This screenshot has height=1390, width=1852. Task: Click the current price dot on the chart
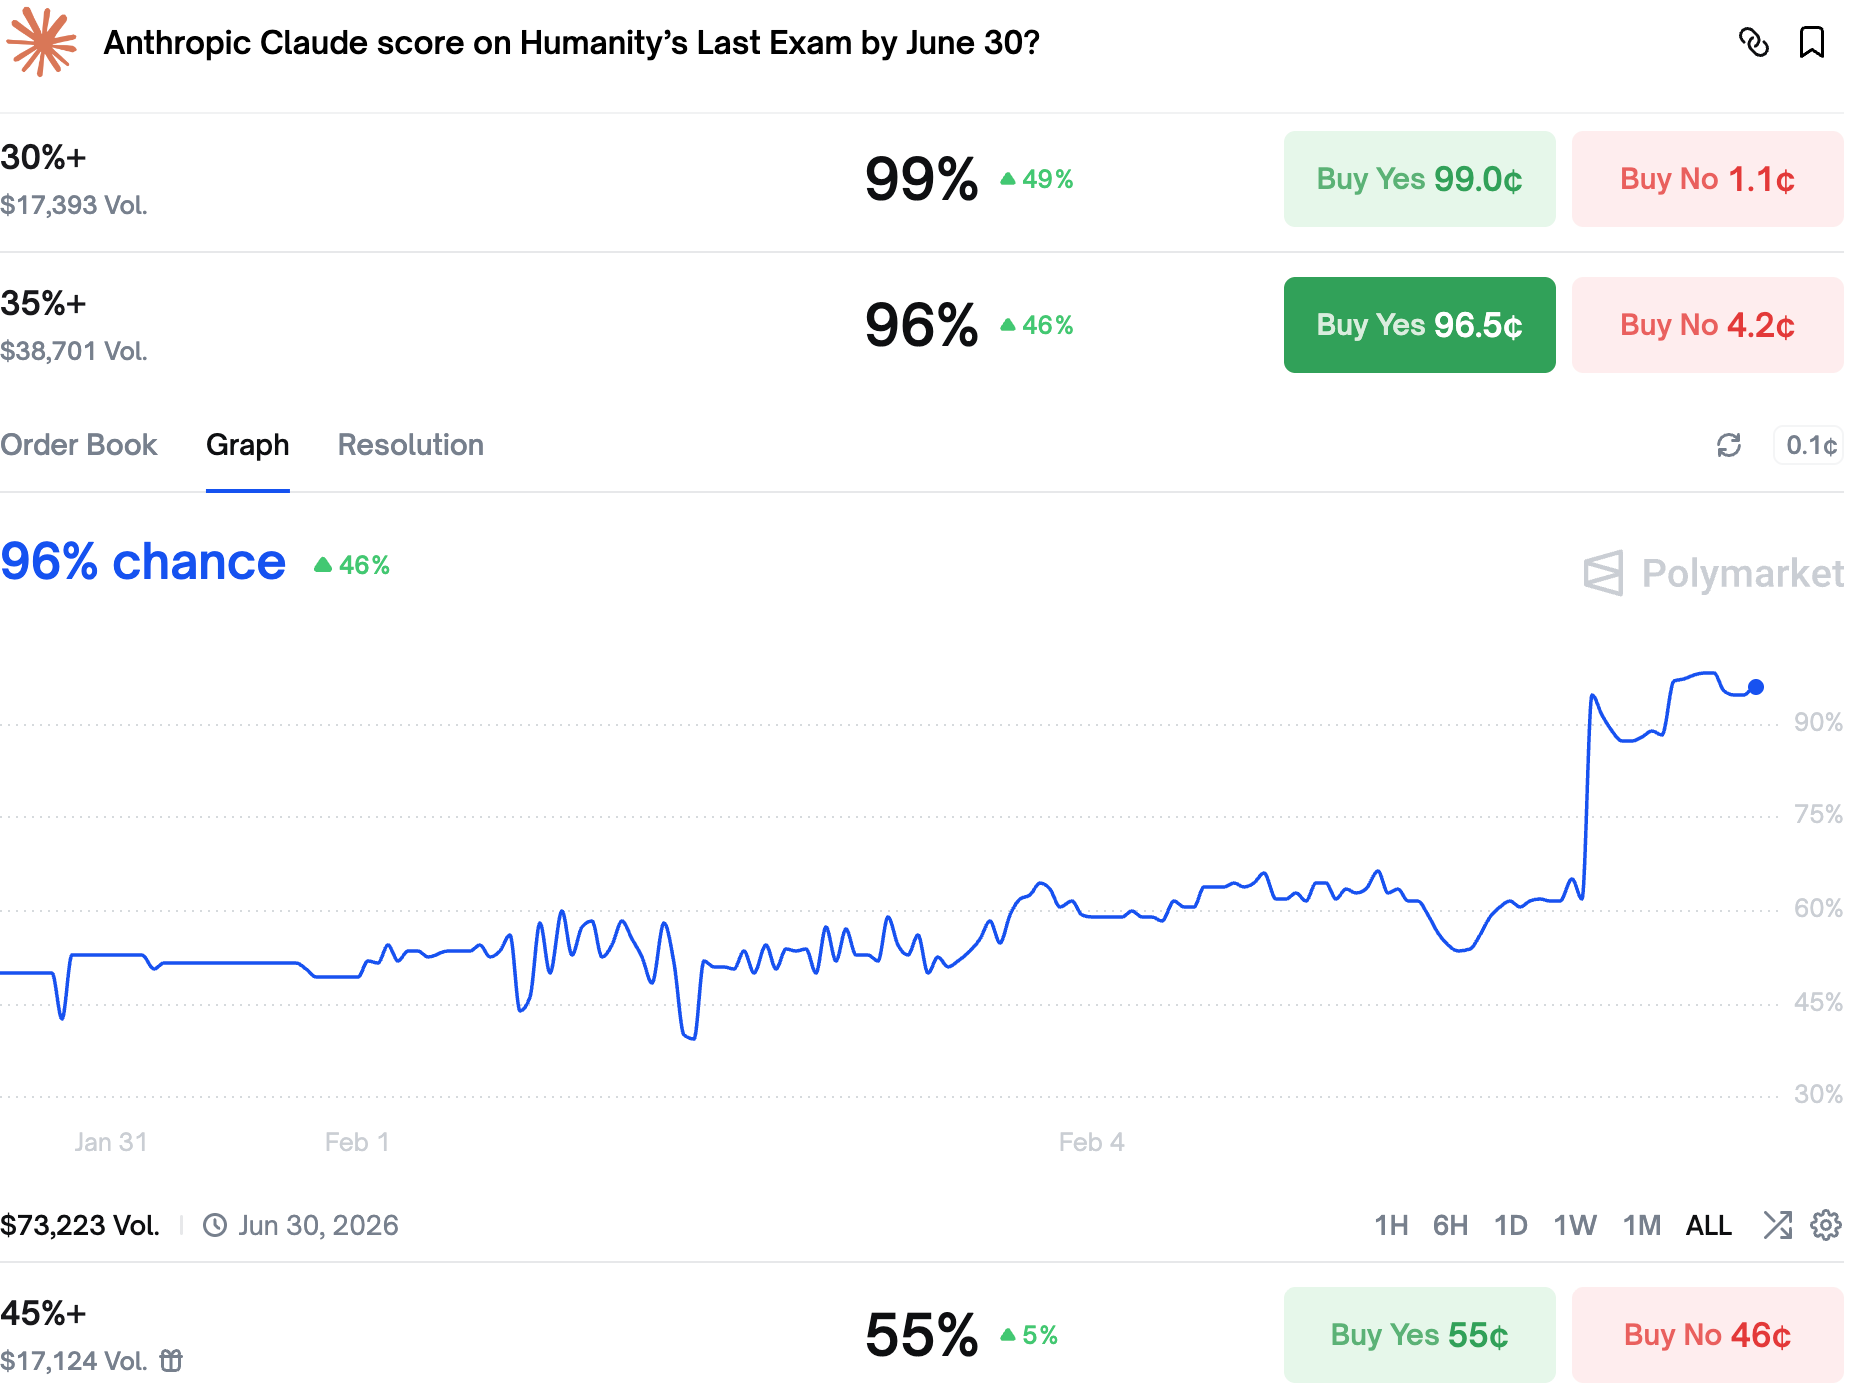(1756, 687)
